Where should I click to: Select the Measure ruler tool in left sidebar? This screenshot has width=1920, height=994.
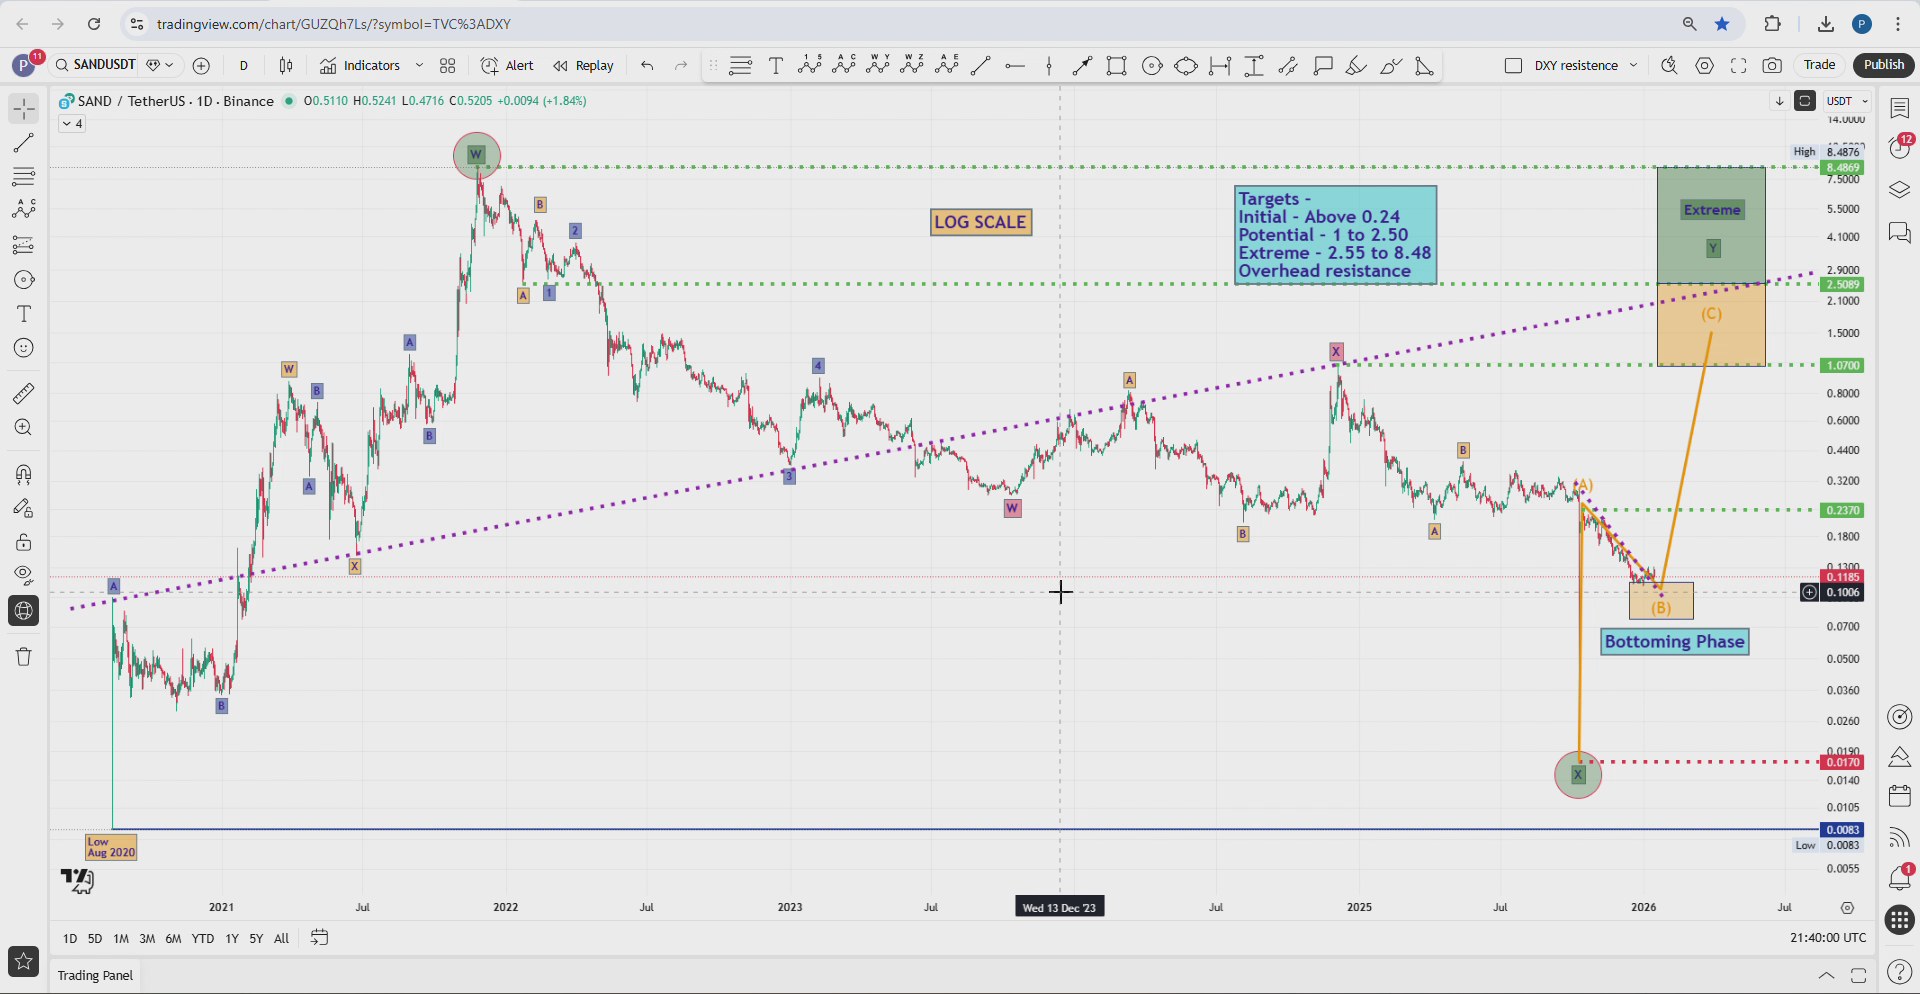point(22,393)
